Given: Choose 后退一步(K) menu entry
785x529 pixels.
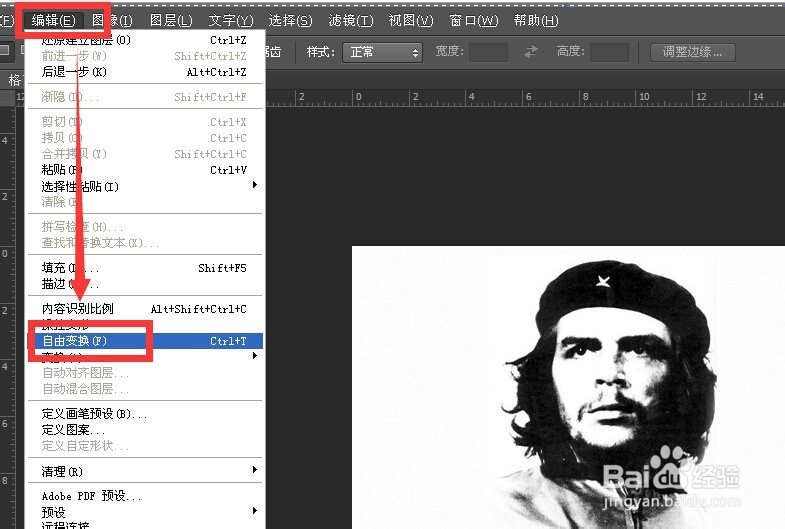Looking at the screenshot, I should tap(145, 72).
